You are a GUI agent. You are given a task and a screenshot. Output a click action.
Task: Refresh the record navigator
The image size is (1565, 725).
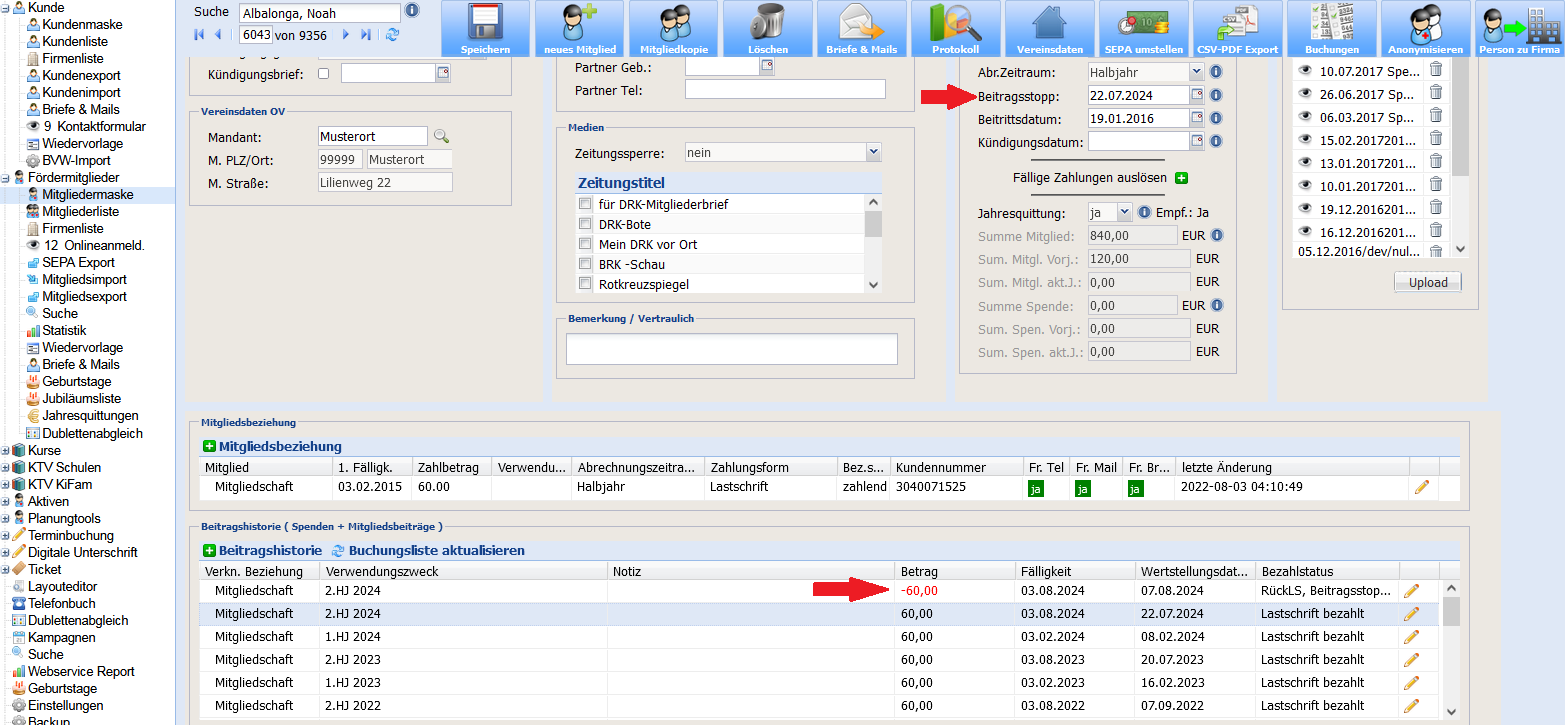(x=392, y=34)
